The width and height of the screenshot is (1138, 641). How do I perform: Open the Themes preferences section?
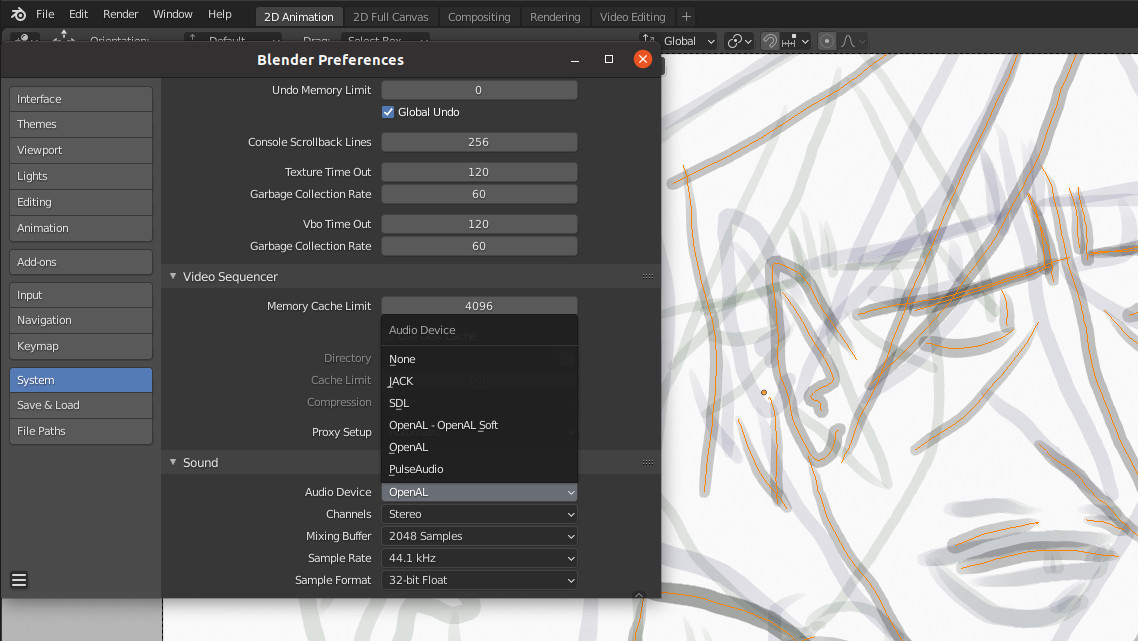[x=80, y=124]
